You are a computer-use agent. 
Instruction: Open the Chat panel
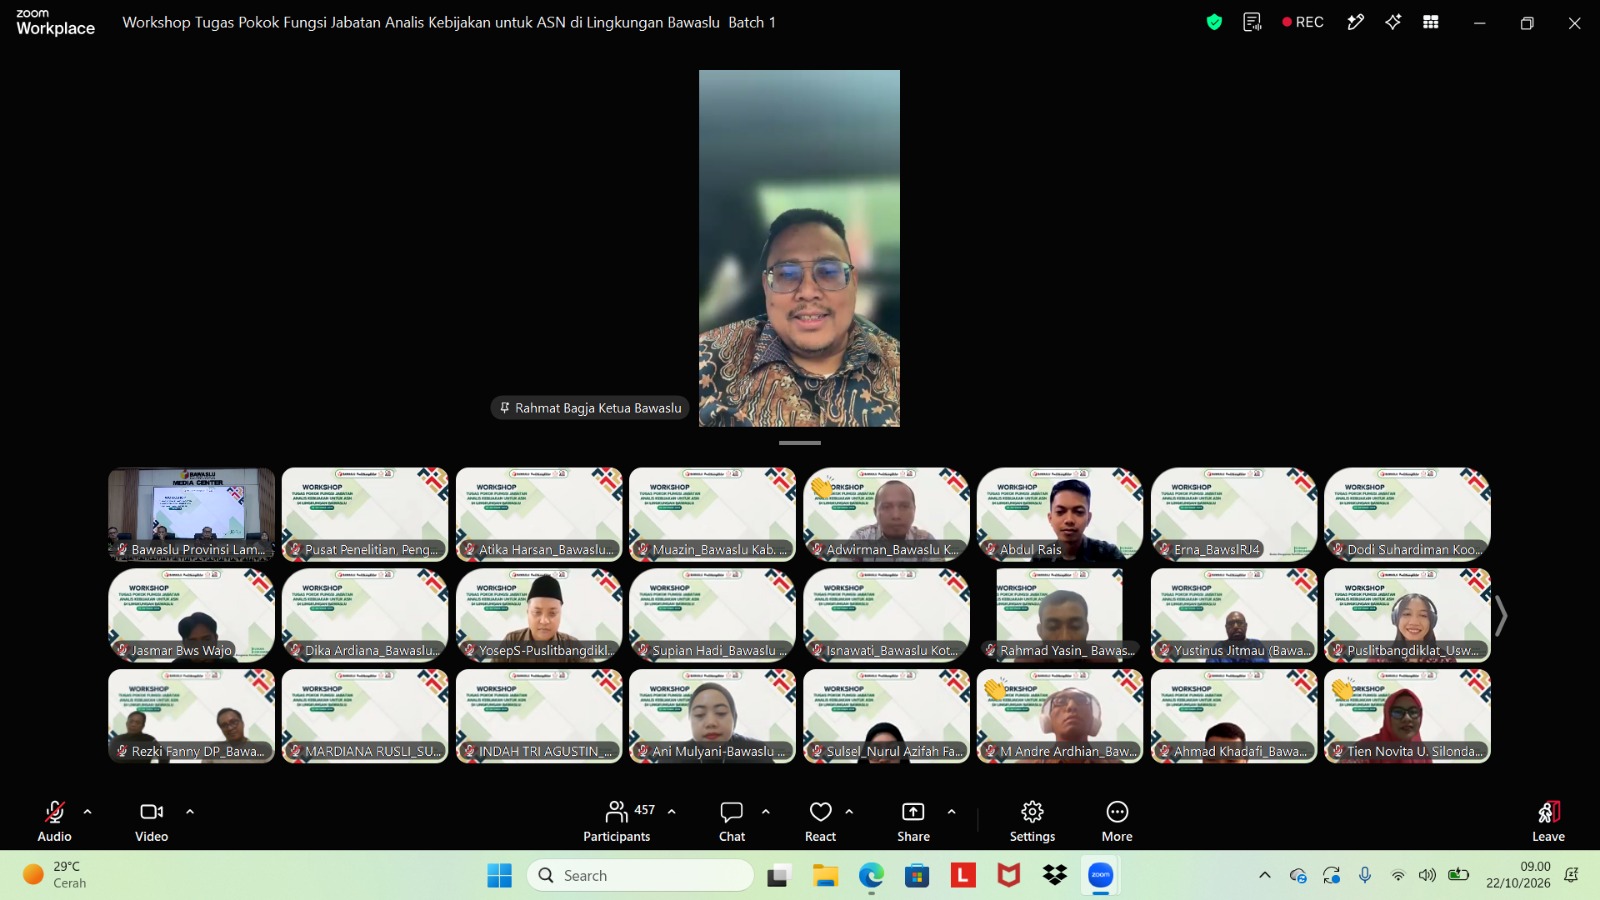coord(732,821)
